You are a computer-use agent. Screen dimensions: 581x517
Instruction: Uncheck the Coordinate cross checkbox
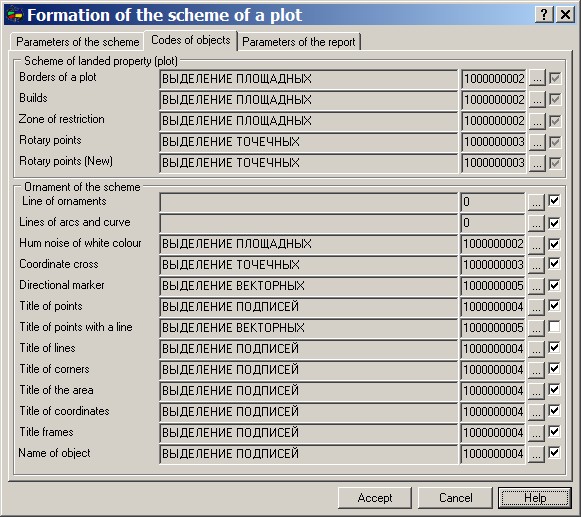pos(554,264)
